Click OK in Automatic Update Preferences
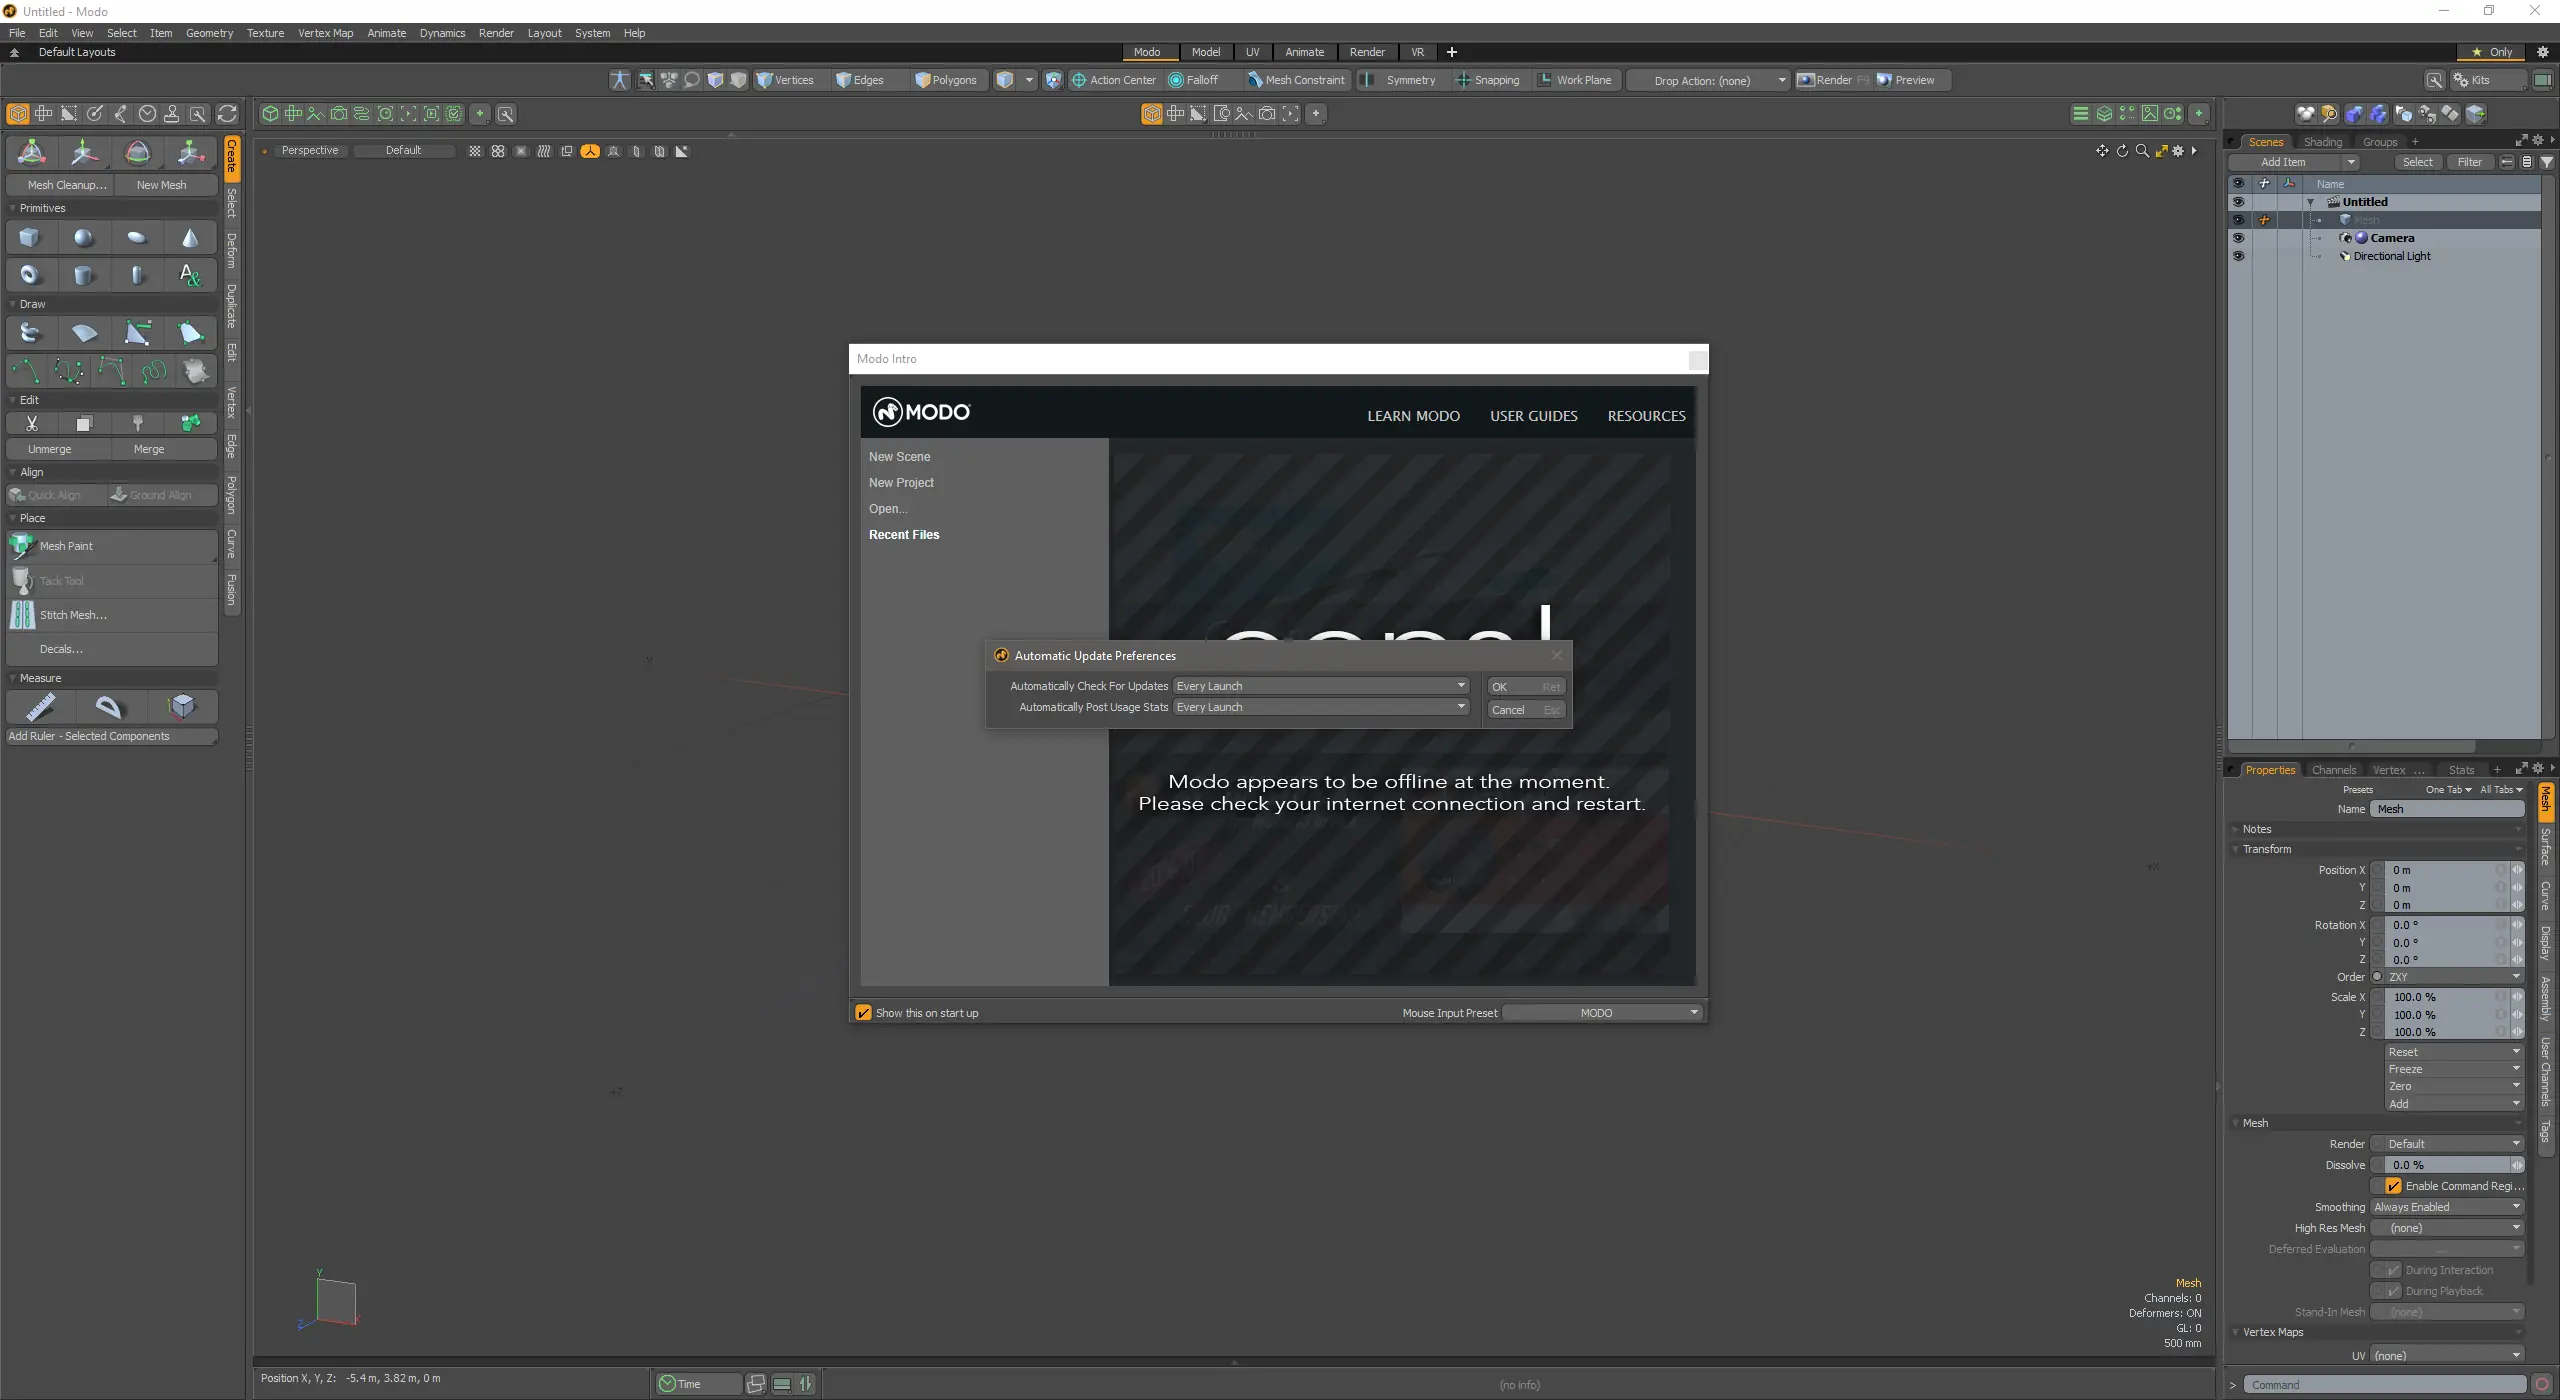The height and width of the screenshot is (1400, 2560). [x=1524, y=687]
